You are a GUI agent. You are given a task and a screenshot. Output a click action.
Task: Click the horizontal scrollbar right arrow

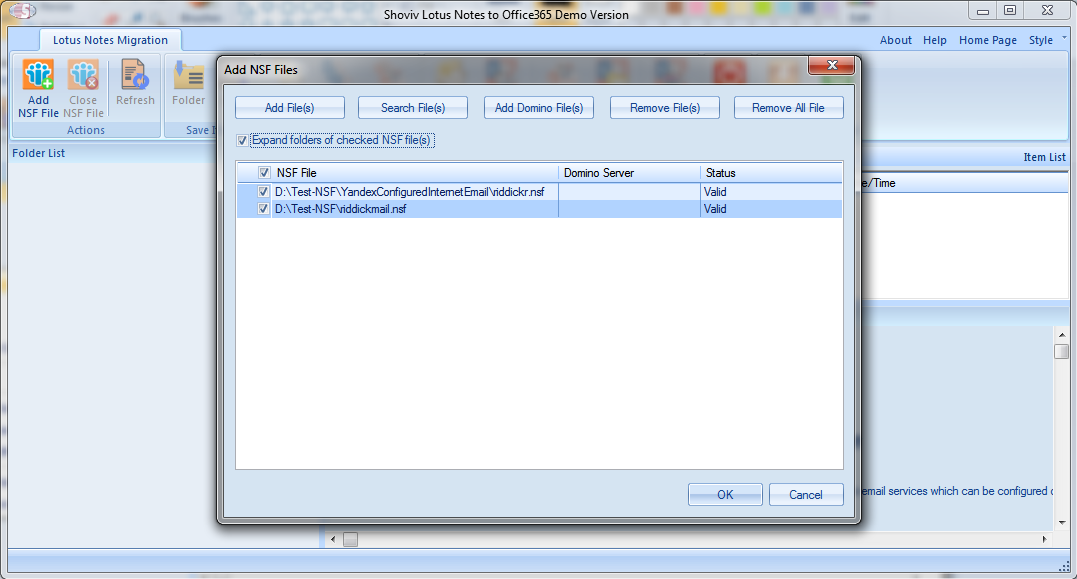(1045, 539)
